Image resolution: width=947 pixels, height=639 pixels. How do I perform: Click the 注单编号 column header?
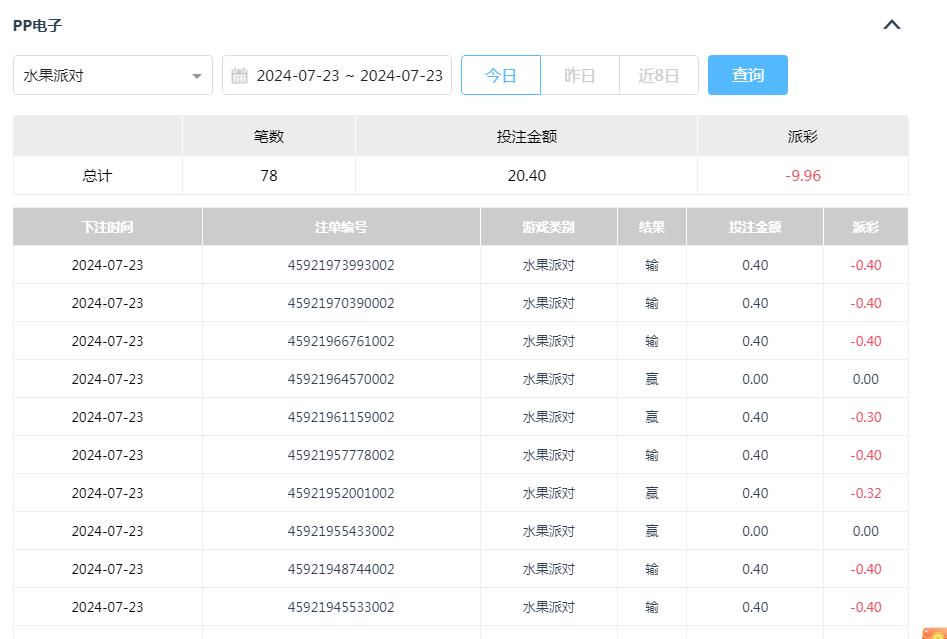(341, 227)
